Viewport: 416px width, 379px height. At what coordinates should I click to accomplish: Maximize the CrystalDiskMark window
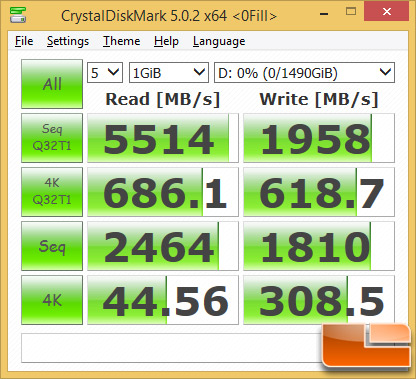(x=351, y=12)
